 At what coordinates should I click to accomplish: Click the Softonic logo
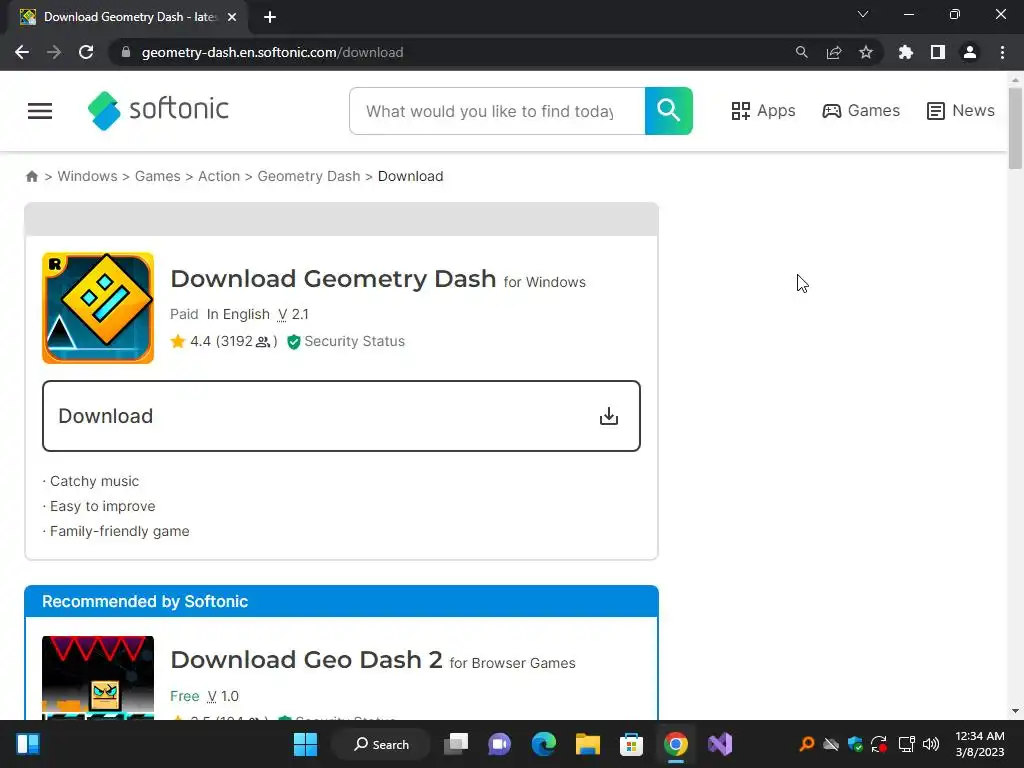[158, 110]
